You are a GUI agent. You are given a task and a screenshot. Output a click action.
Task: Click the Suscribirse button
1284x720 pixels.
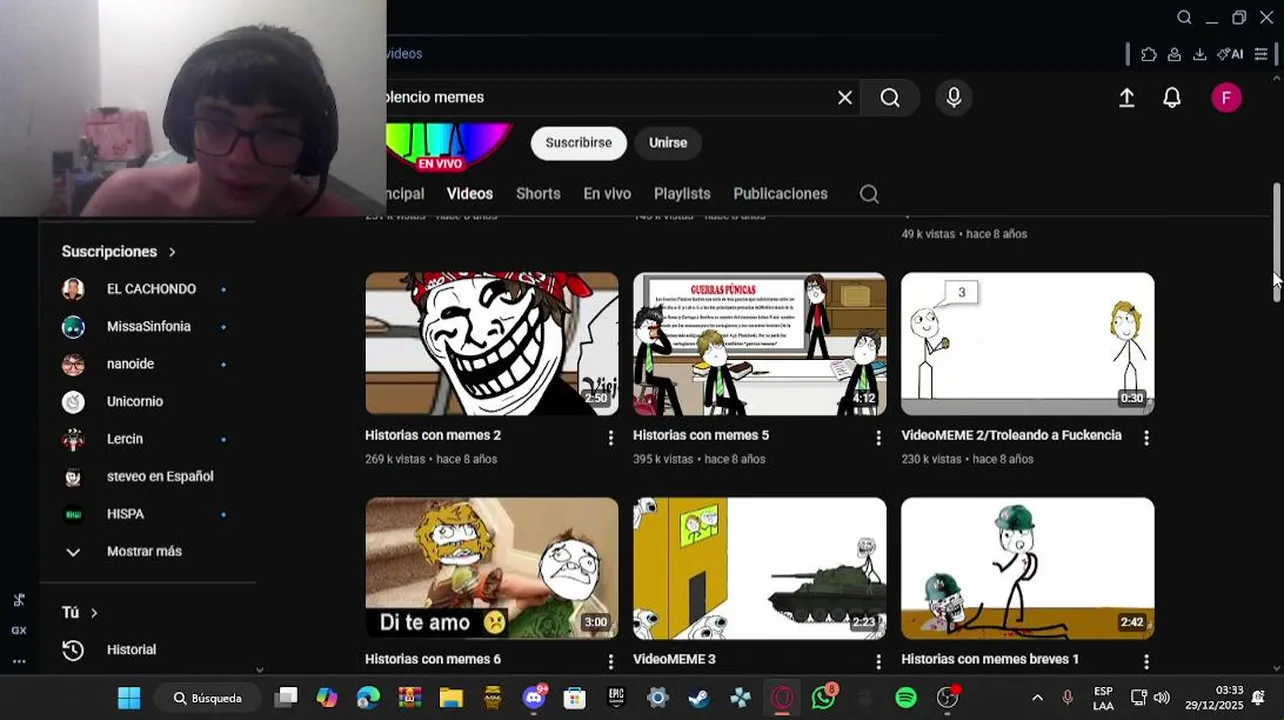coord(578,143)
